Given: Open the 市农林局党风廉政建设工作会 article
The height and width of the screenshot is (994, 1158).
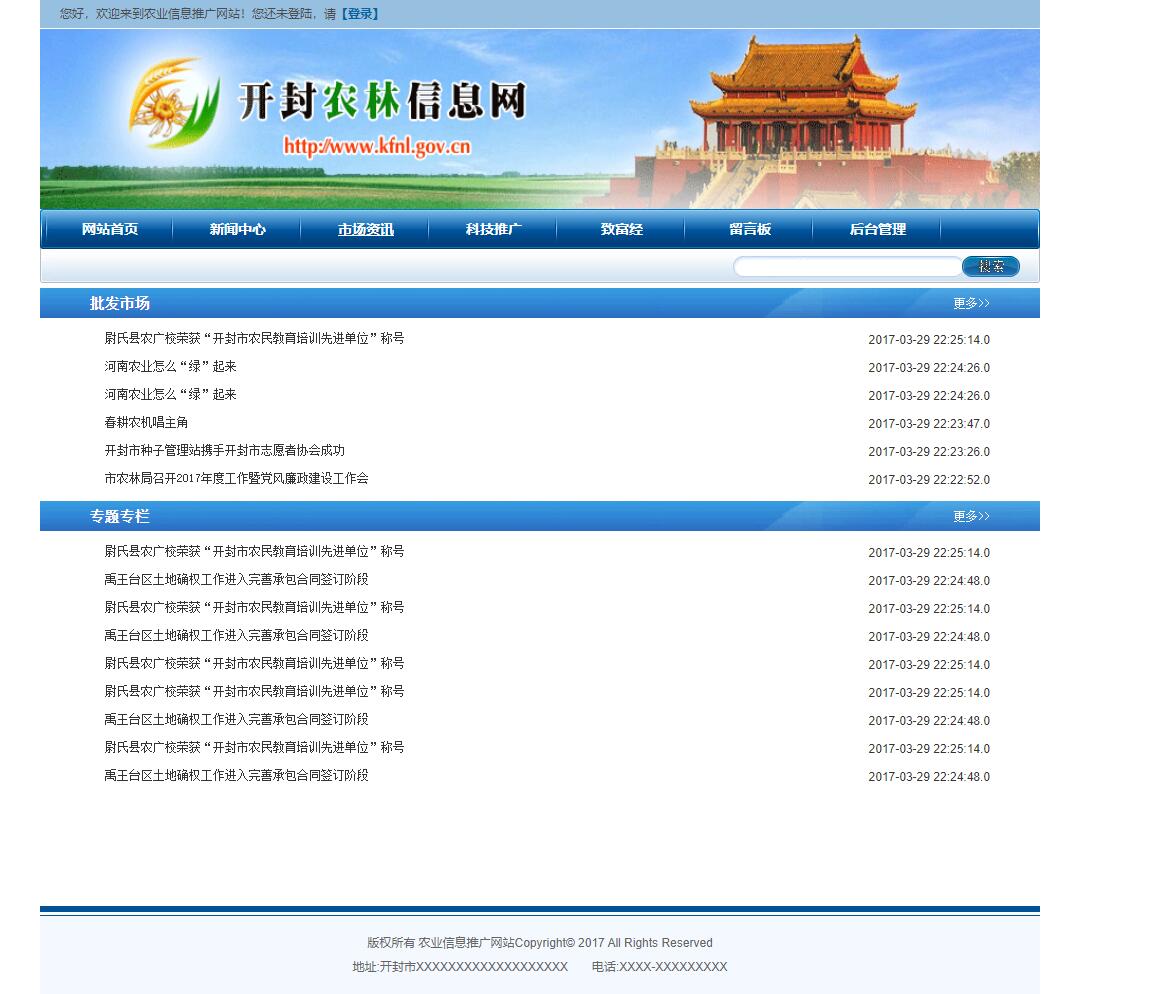Looking at the screenshot, I should (236, 479).
